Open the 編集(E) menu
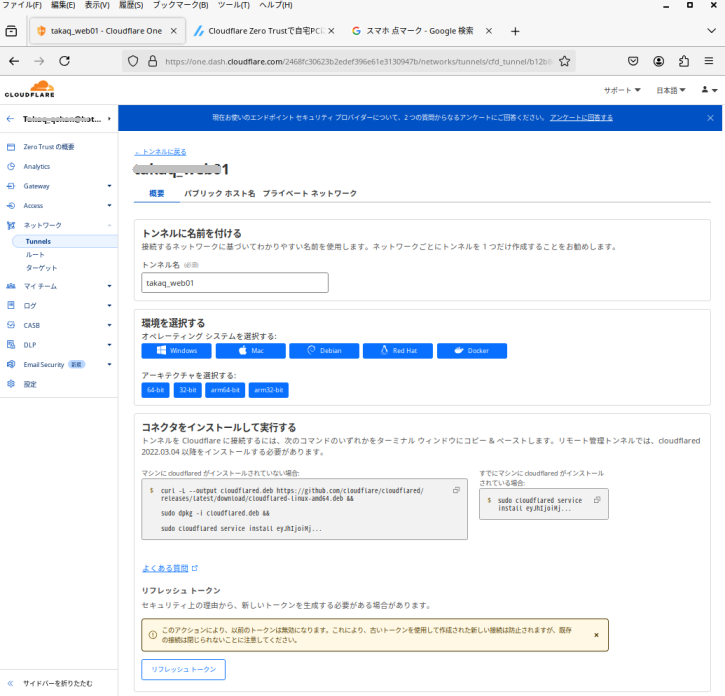725x696 pixels. tap(63, 5)
